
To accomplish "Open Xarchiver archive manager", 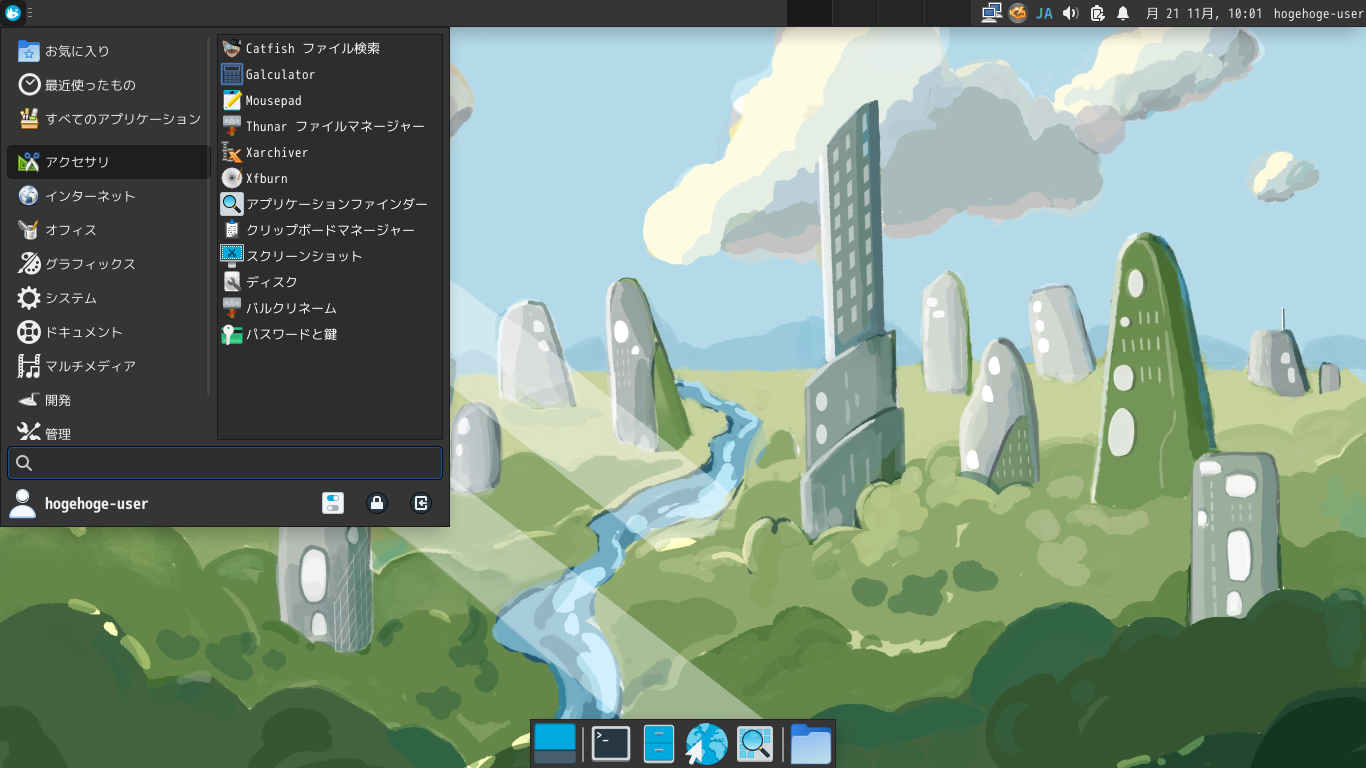I will coord(330,152).
